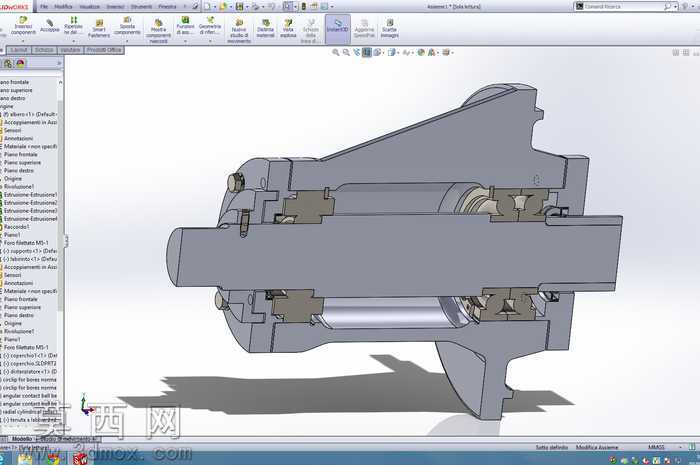
Task: Open the Funzioni di assieme tool
Action: coord(185,26)
